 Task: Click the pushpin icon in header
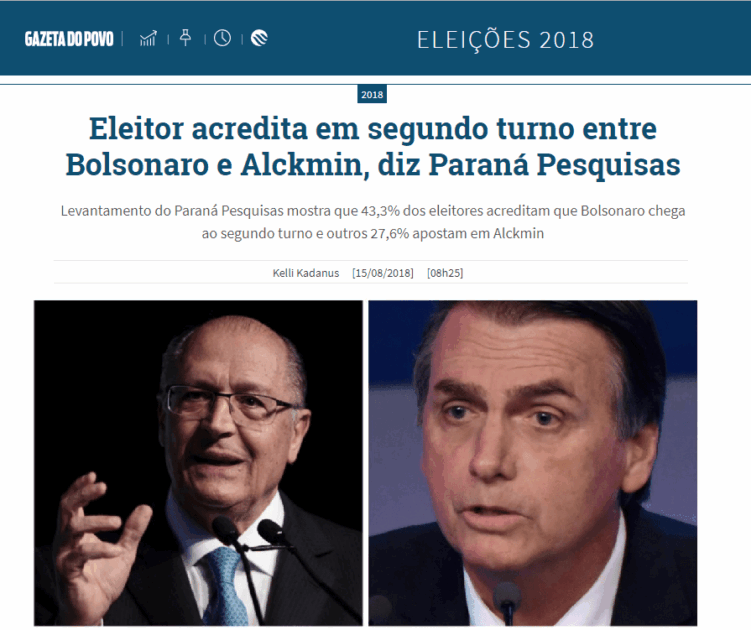[185, 38]
